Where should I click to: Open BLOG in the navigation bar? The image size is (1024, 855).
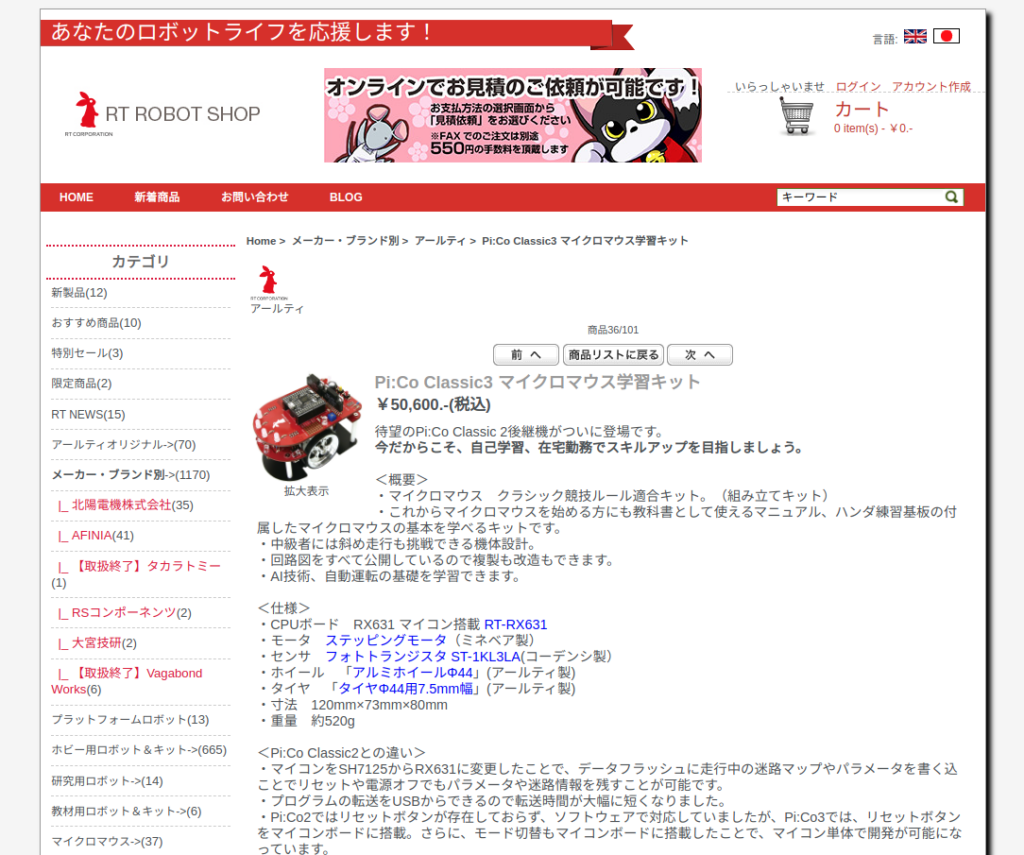(x=346, y=197)
